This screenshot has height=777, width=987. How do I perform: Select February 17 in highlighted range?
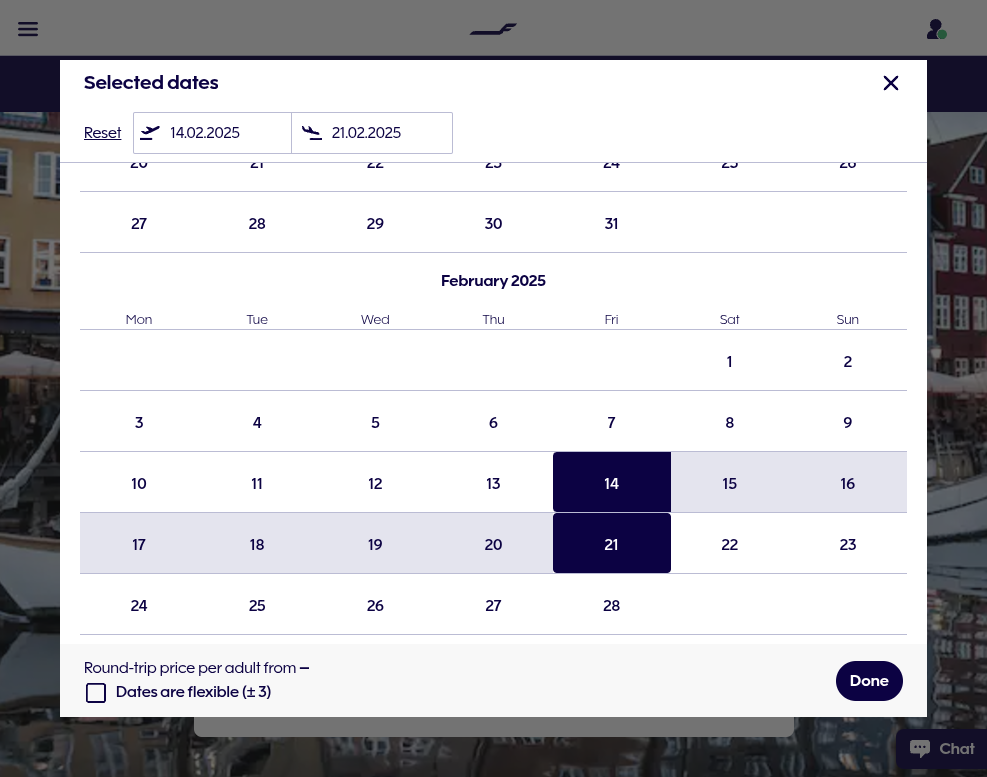pyautogui.click(x=139, y=545)
